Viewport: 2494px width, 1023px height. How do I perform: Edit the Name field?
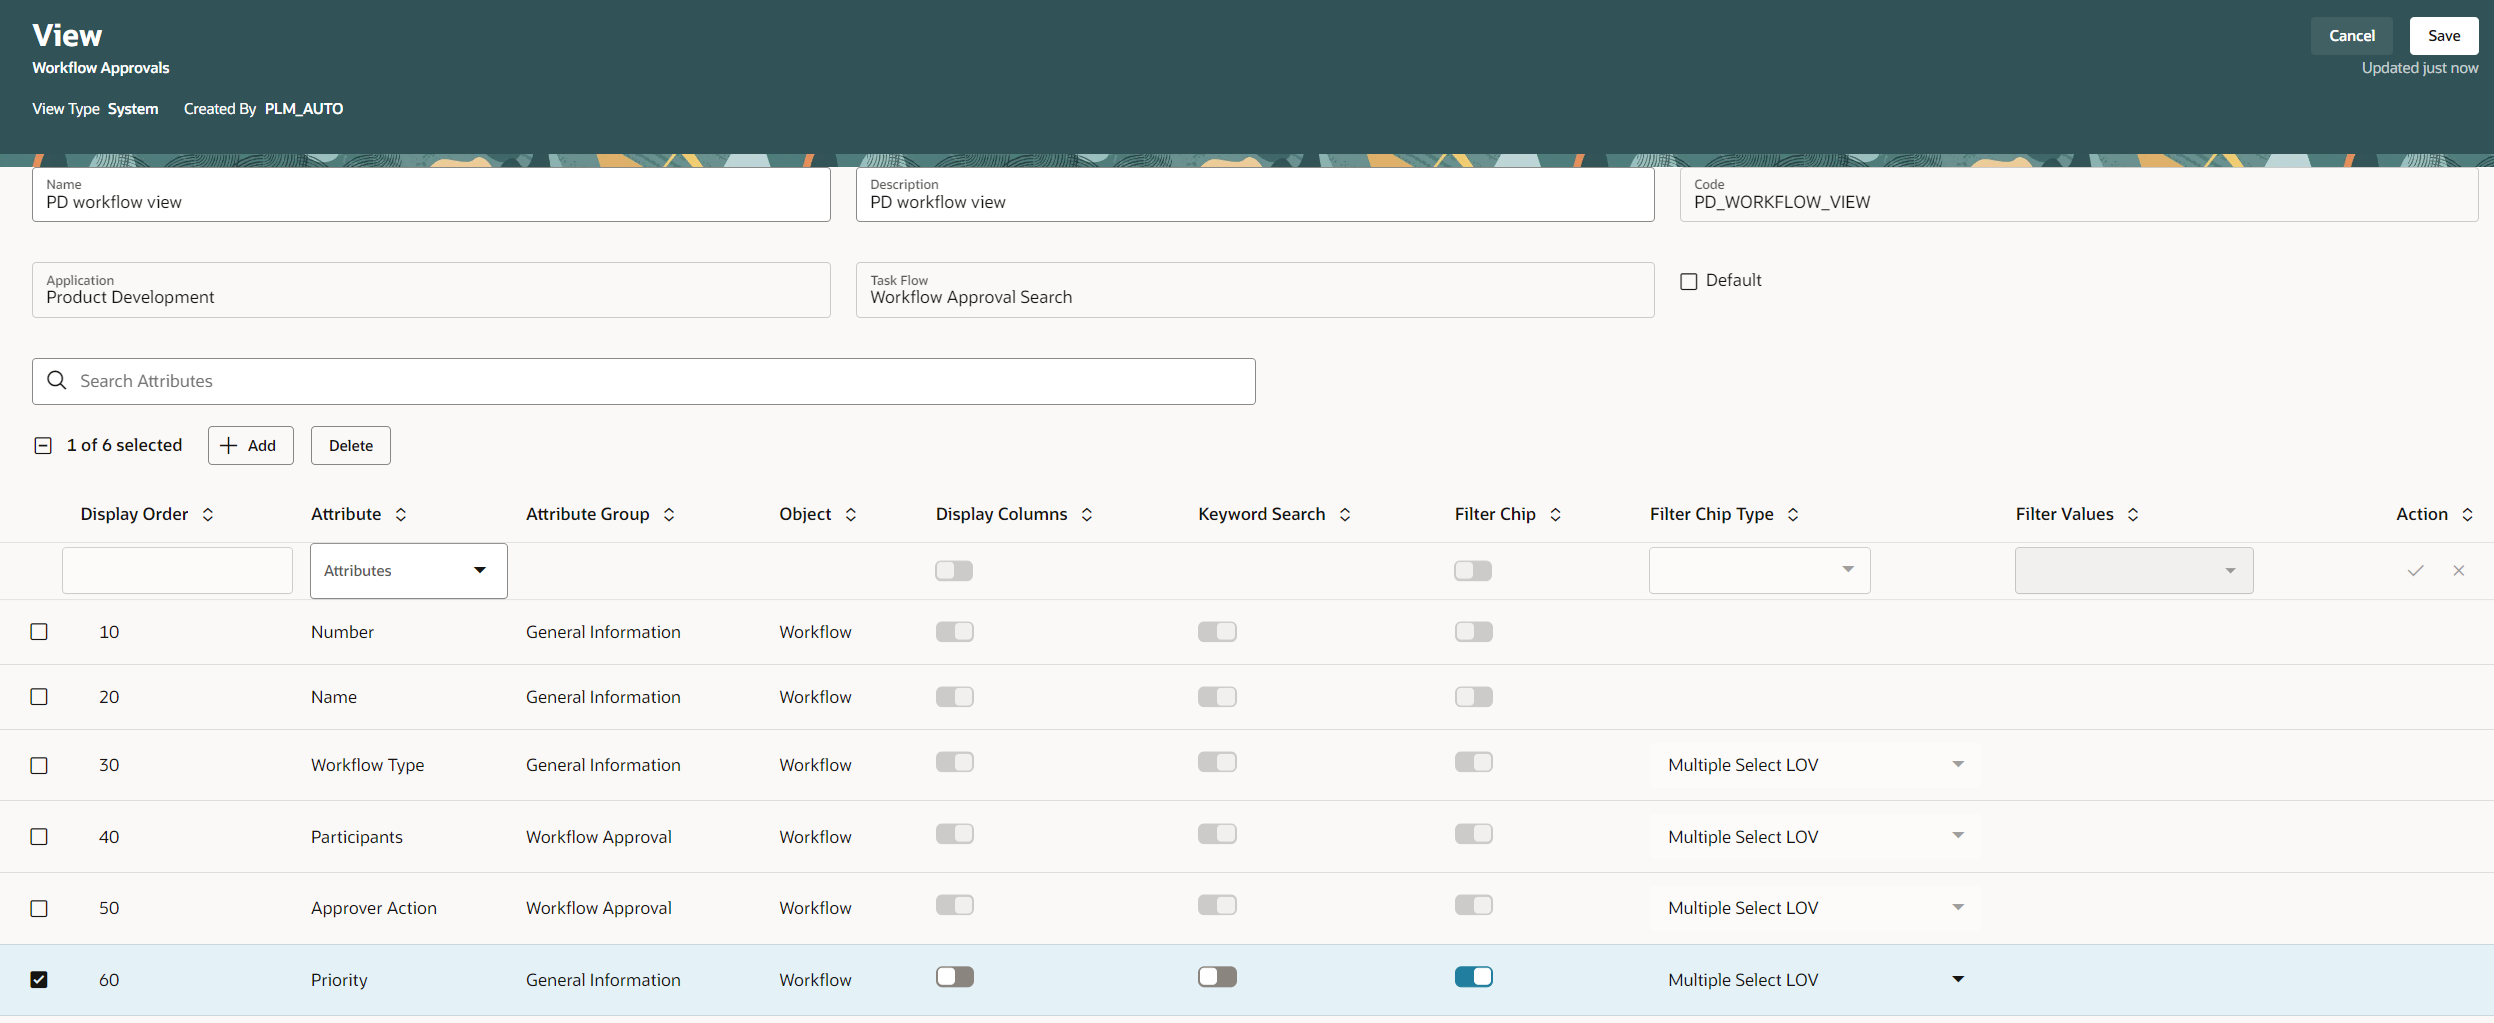coord(431,194)
